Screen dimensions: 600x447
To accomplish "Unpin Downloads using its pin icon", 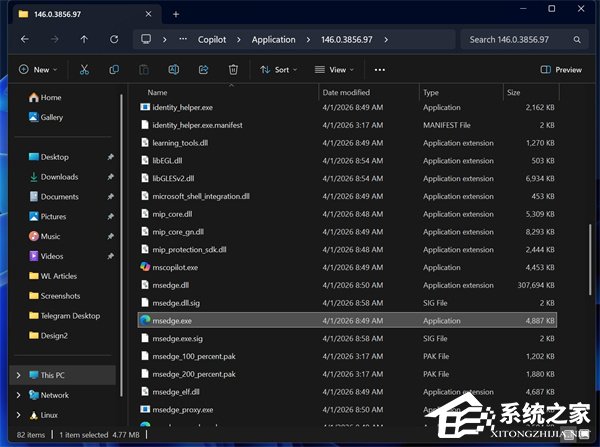I will point(110,176).
